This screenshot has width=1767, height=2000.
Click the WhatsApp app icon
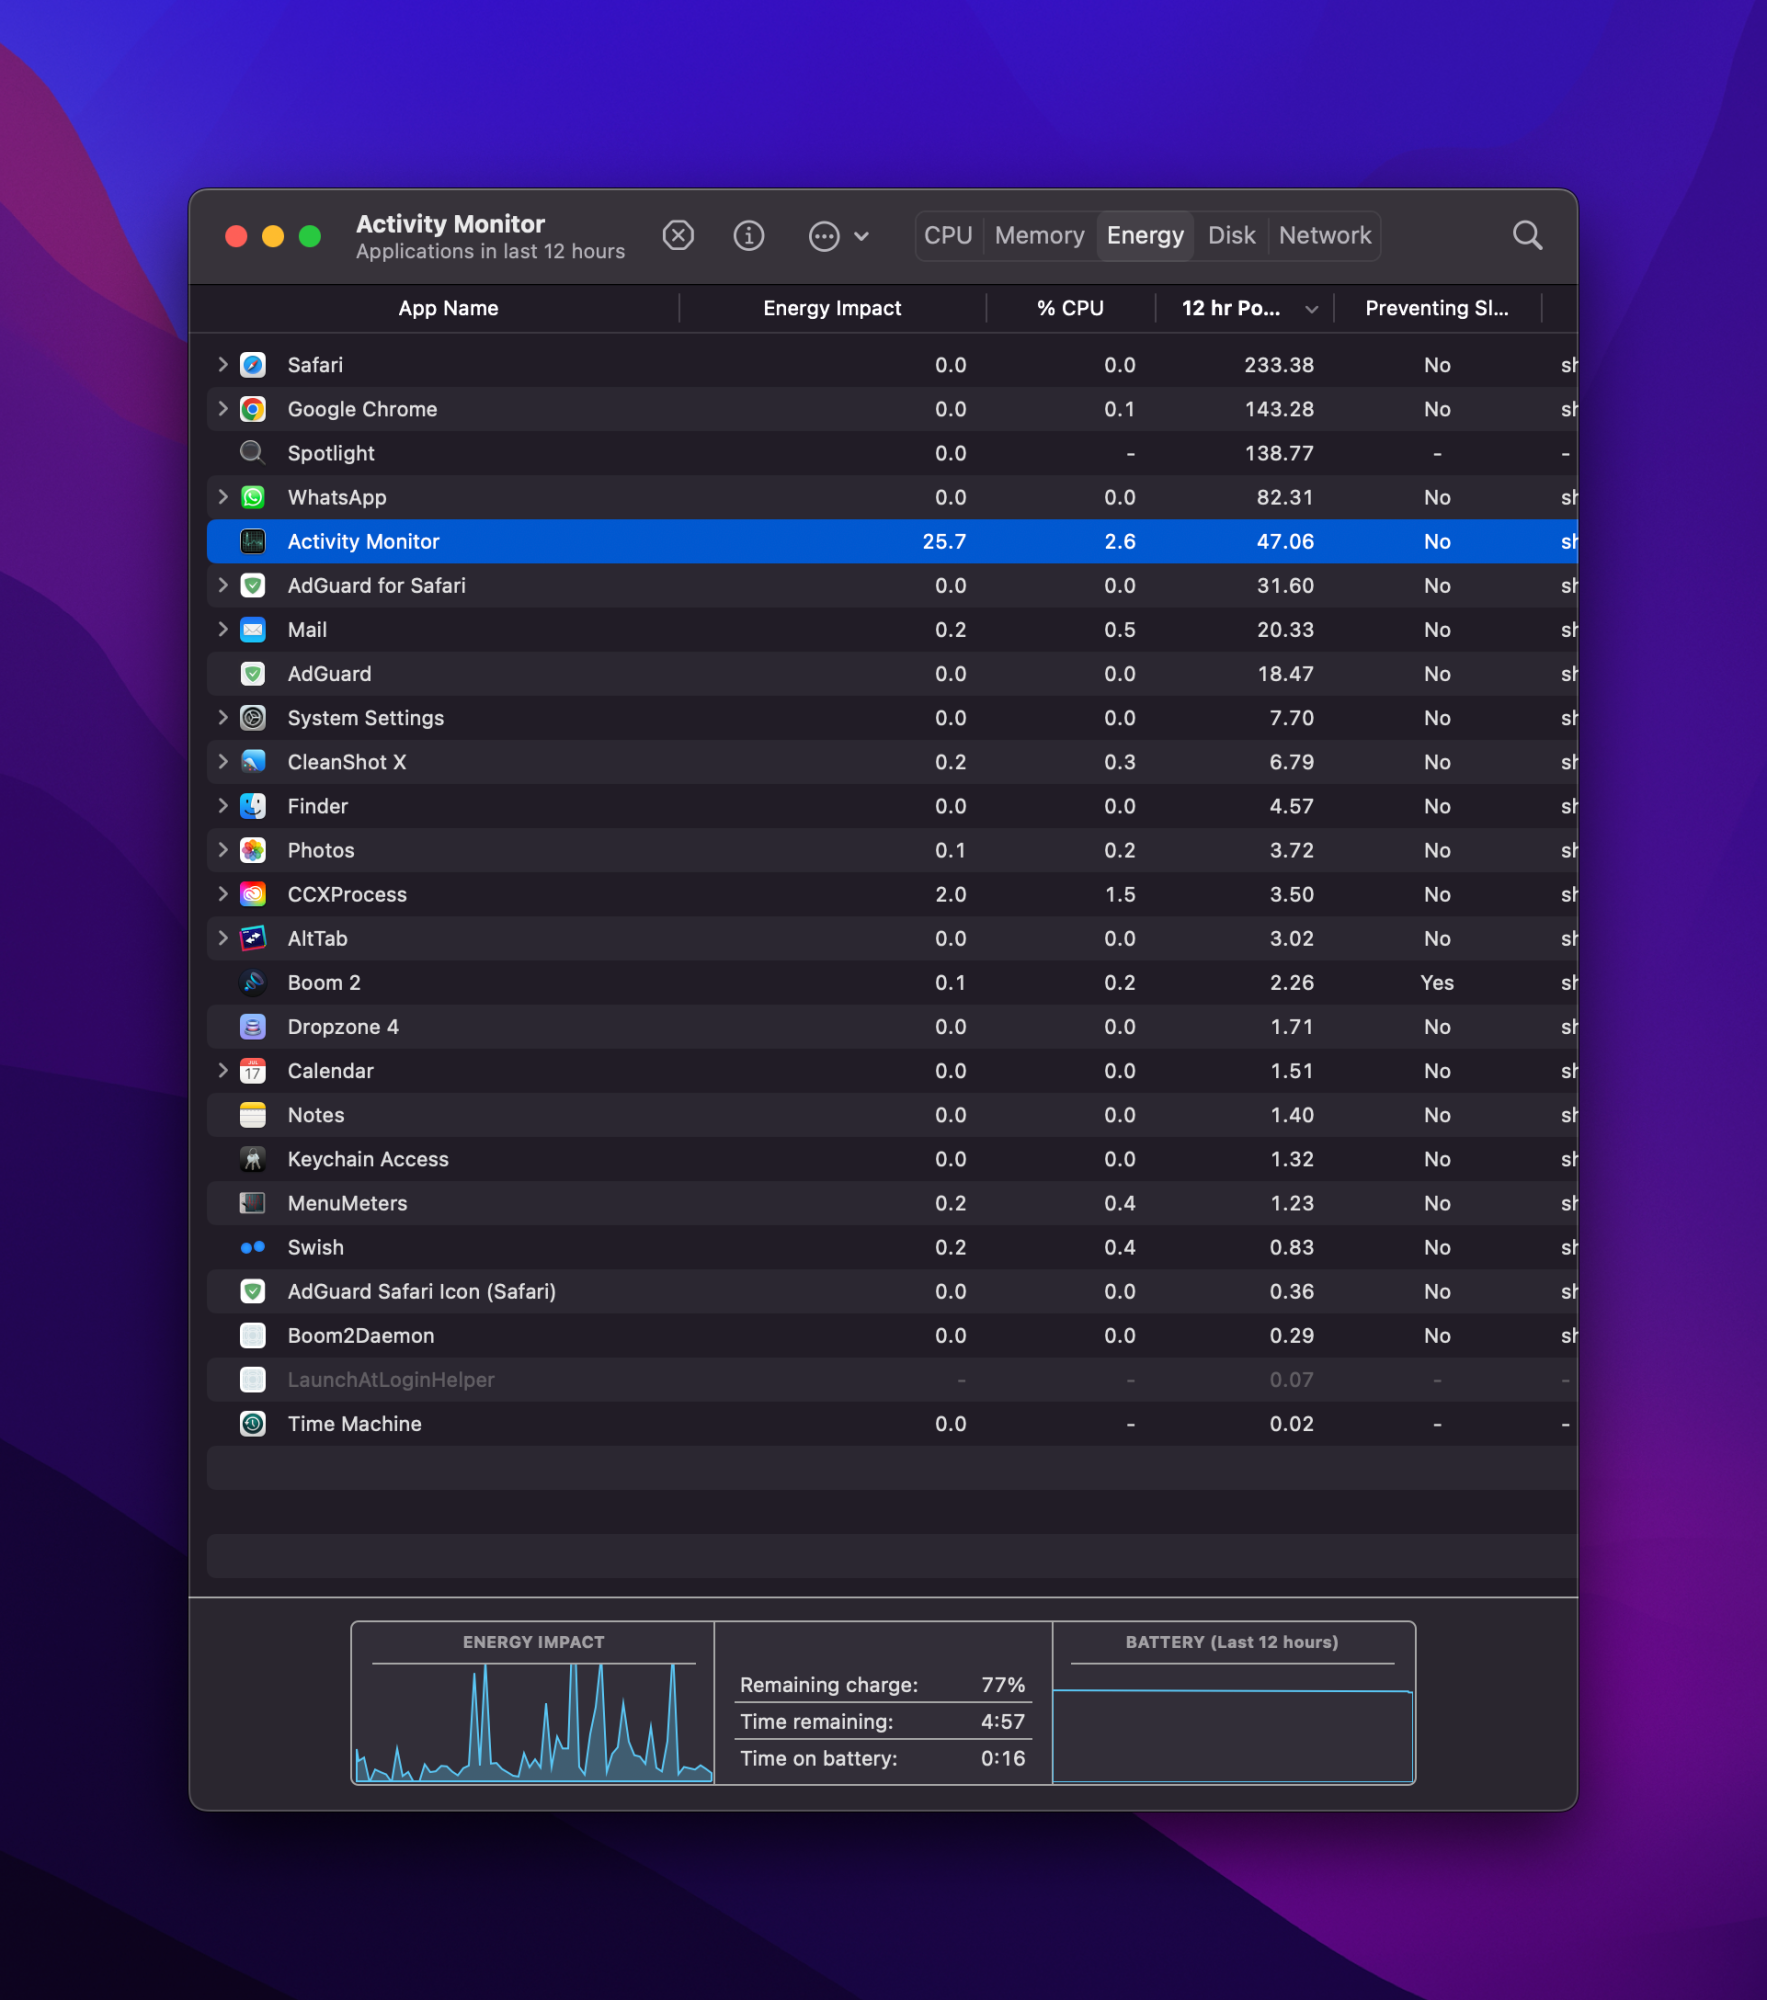pyautogui.click(x=253, y=497)
